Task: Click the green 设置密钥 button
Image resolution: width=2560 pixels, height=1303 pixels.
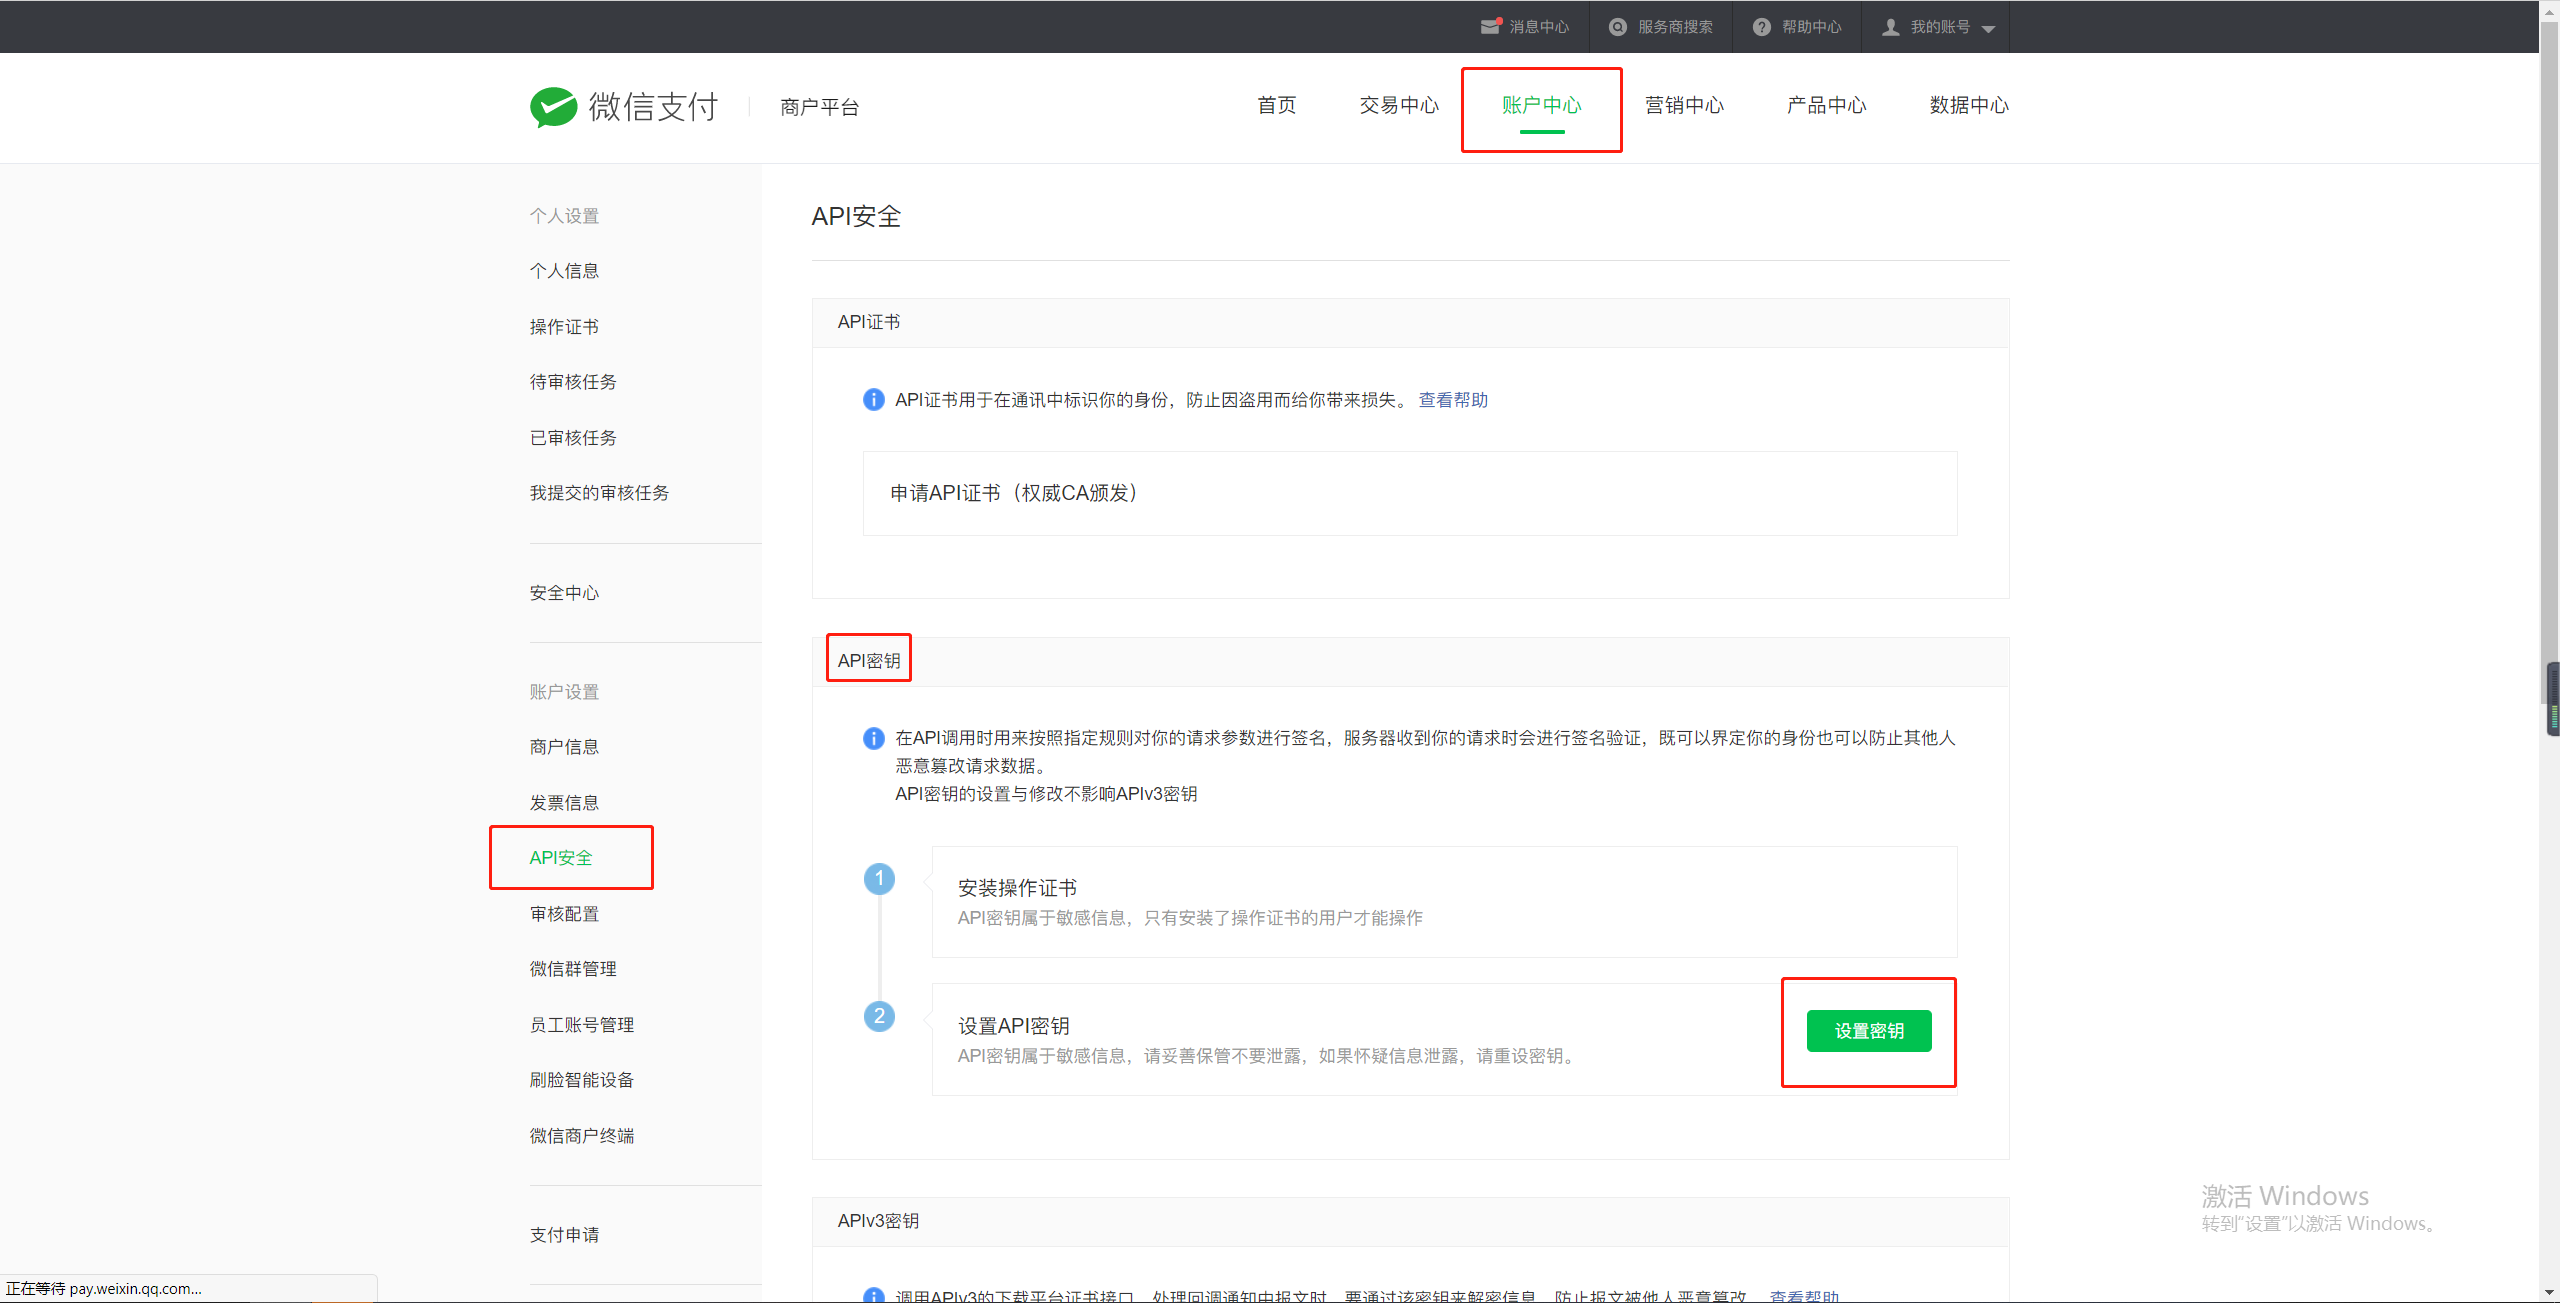Action: [1869, 1031]
